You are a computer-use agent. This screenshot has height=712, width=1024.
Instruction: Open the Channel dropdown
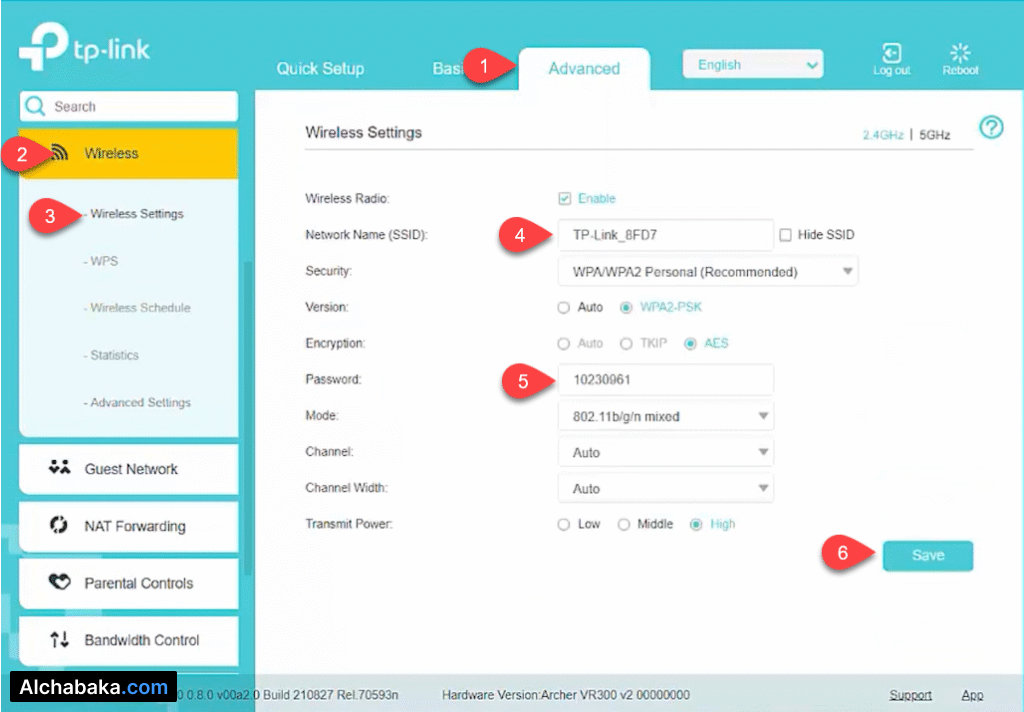pyautogui.click(x=666, y=451)
